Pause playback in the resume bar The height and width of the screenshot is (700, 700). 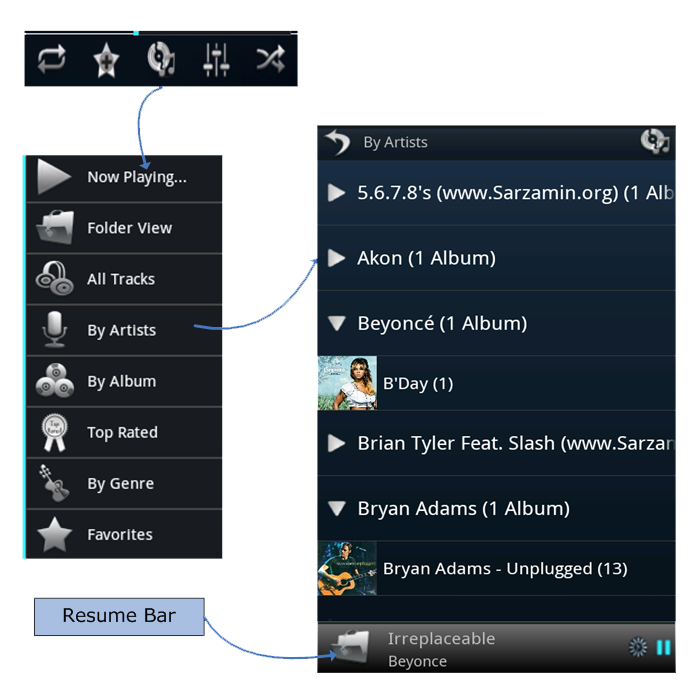pyautogui.click(x=663, y=647)
